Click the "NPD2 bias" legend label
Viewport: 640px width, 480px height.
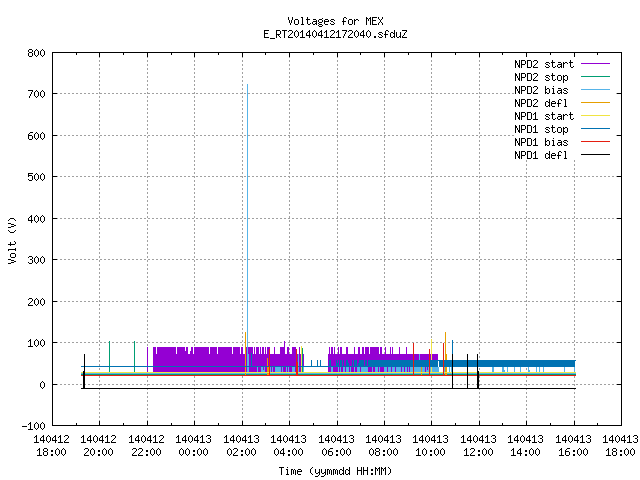point(541,90)
